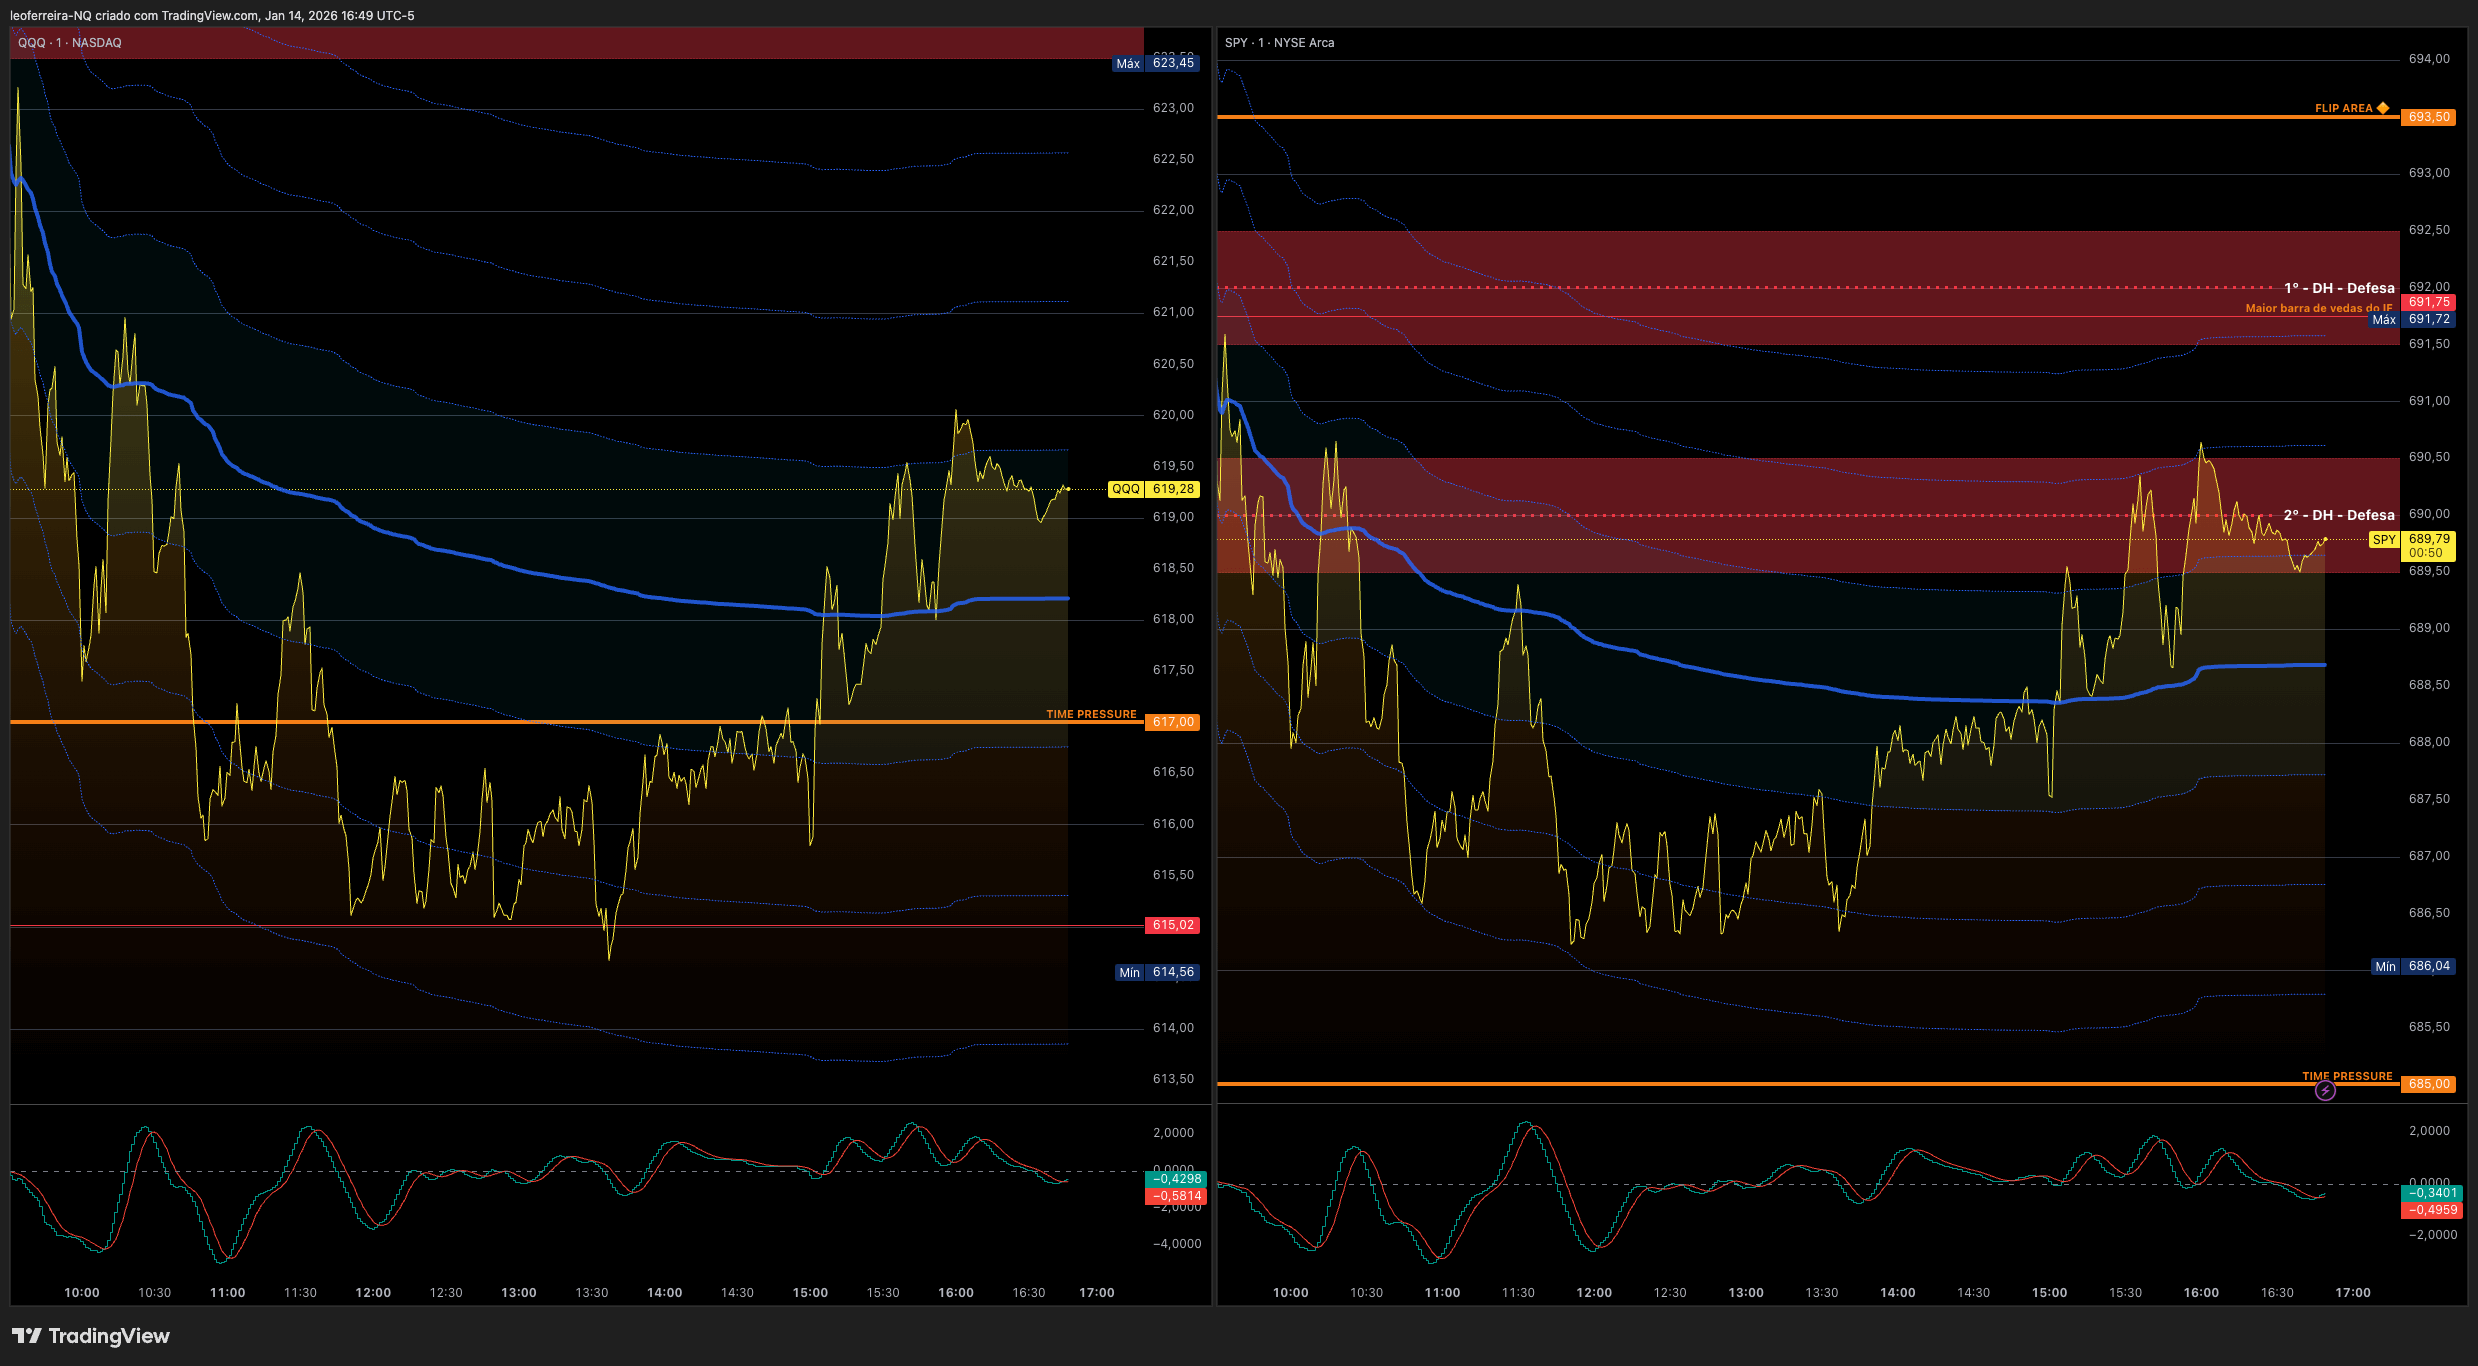Image resolution: width=2478 pixels, height=1366 pixels.
Task: Click the 2º - DH - Defesa label
Action: (2339, 515)
